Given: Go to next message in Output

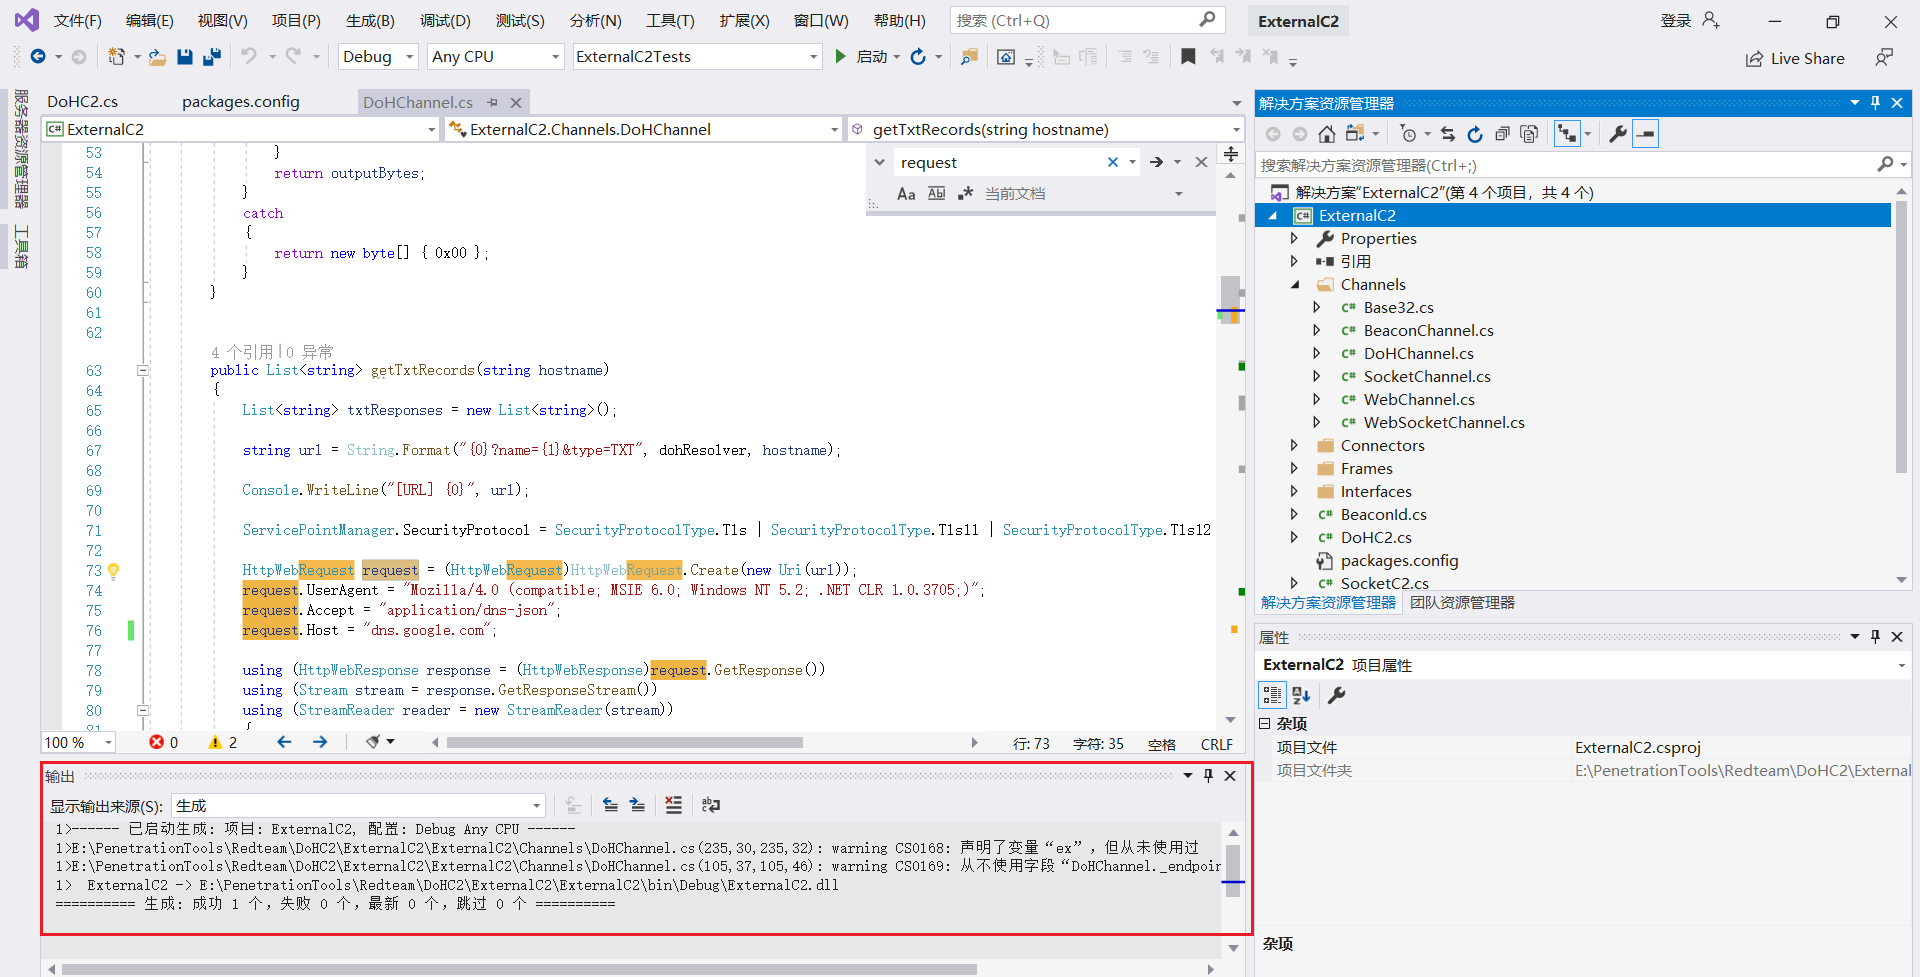Looking at the screenshot, I should click(637, 805).
